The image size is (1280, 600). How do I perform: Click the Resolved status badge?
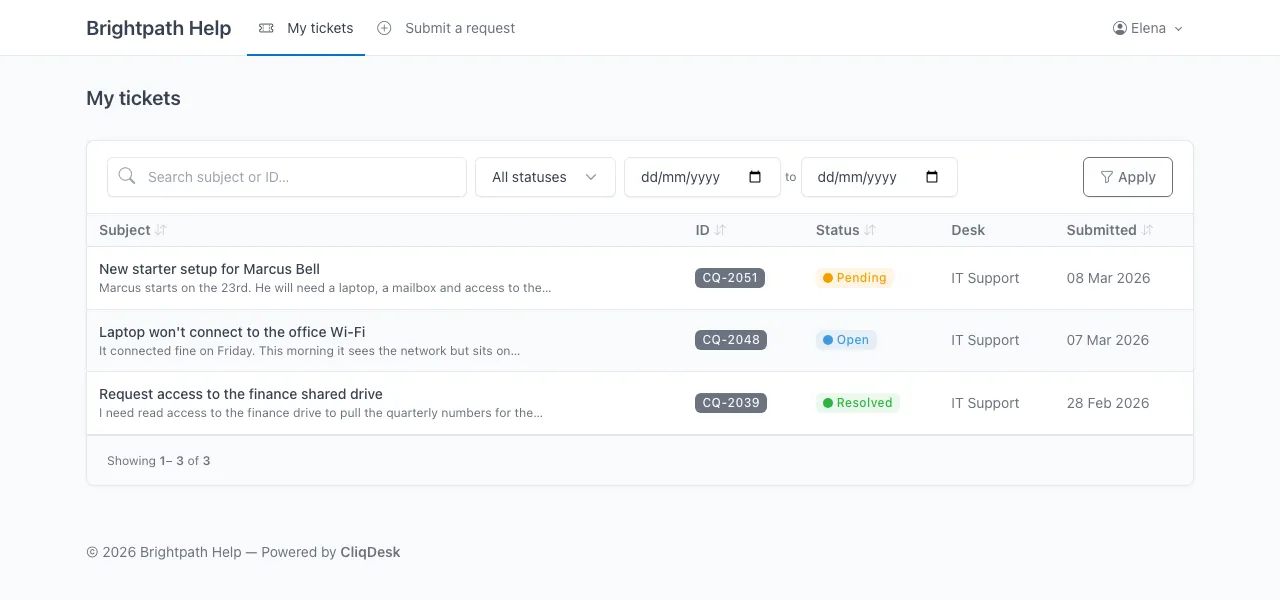[858, 403]
